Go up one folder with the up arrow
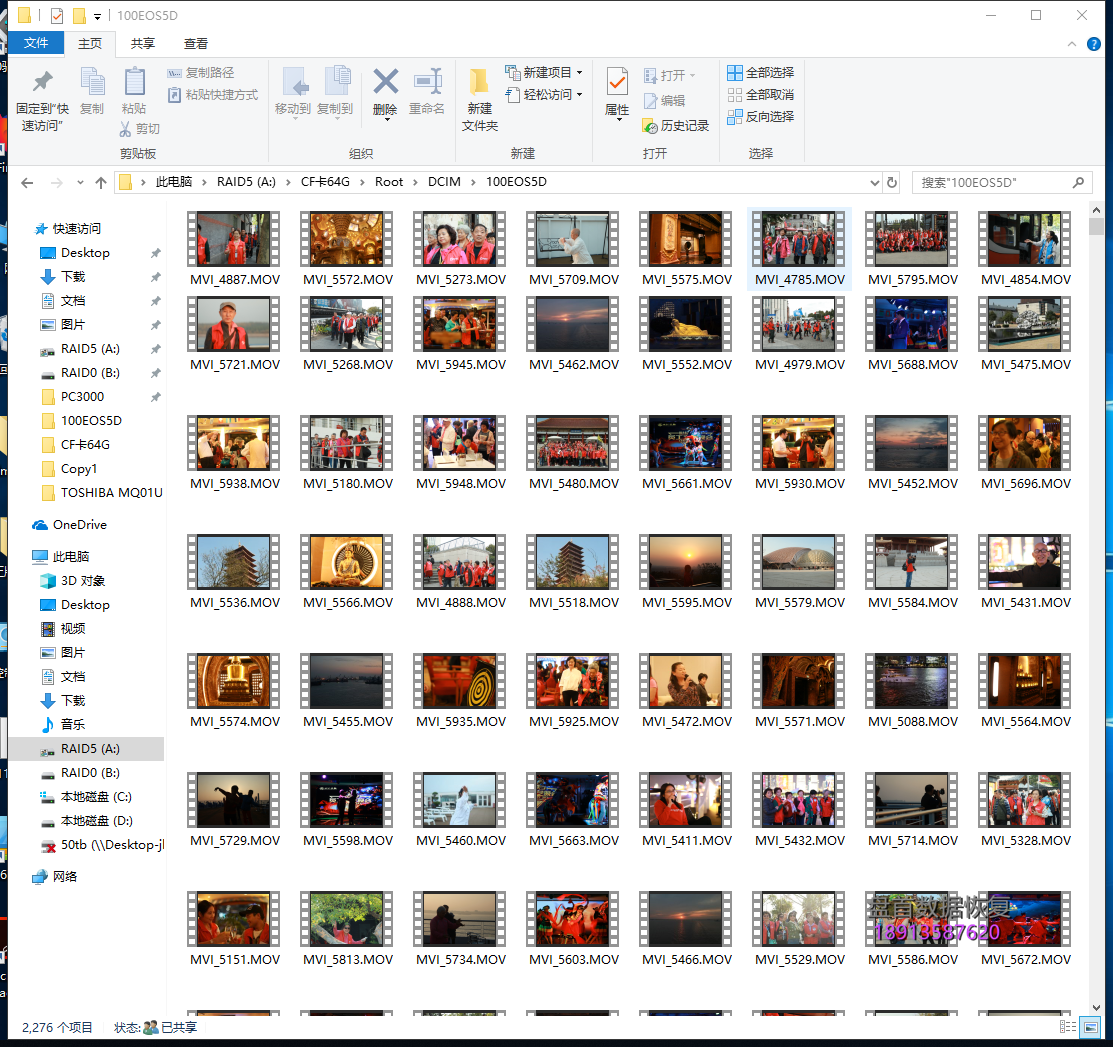Screen dimensions: 1113x1047 (x=101, y=183)
